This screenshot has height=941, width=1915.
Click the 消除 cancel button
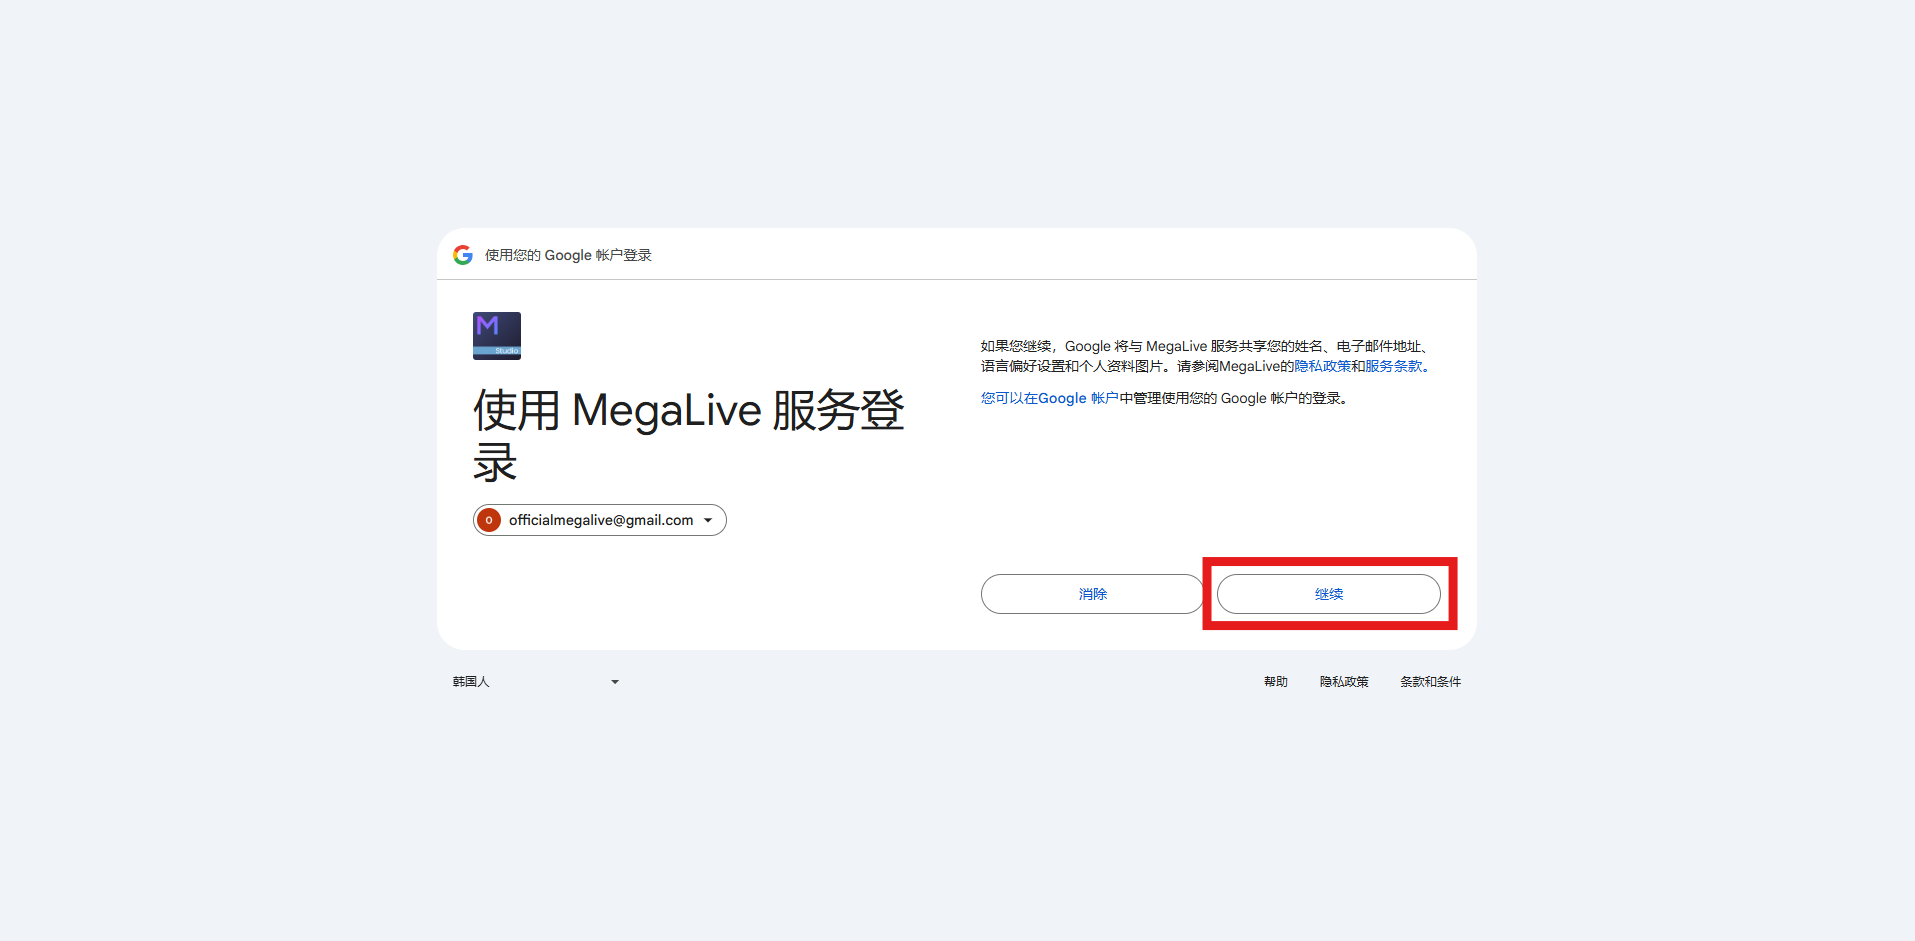(x=1092, y=594)
